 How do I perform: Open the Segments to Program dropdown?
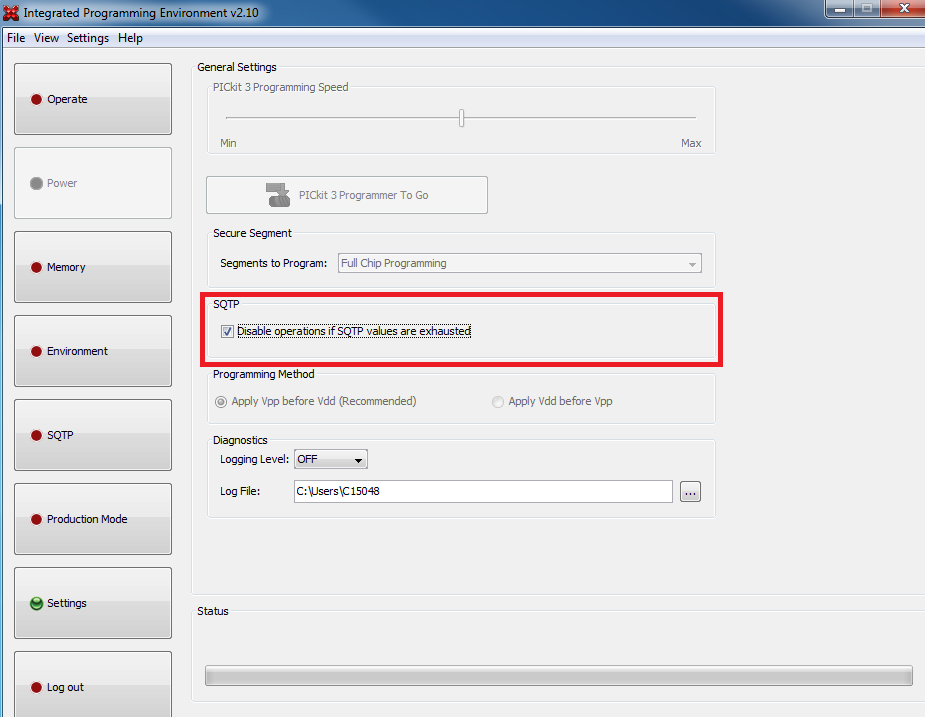[x=693, y=263]
